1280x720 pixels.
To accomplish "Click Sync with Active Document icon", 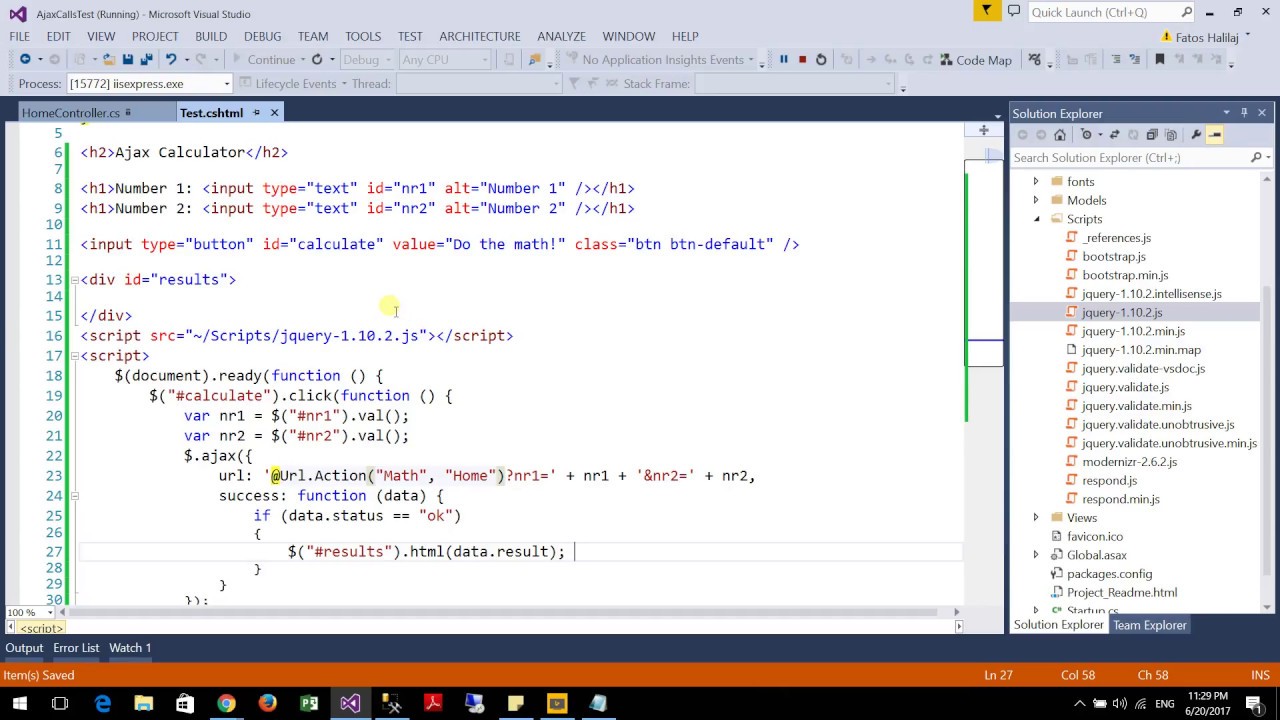I will (1114, 135).
